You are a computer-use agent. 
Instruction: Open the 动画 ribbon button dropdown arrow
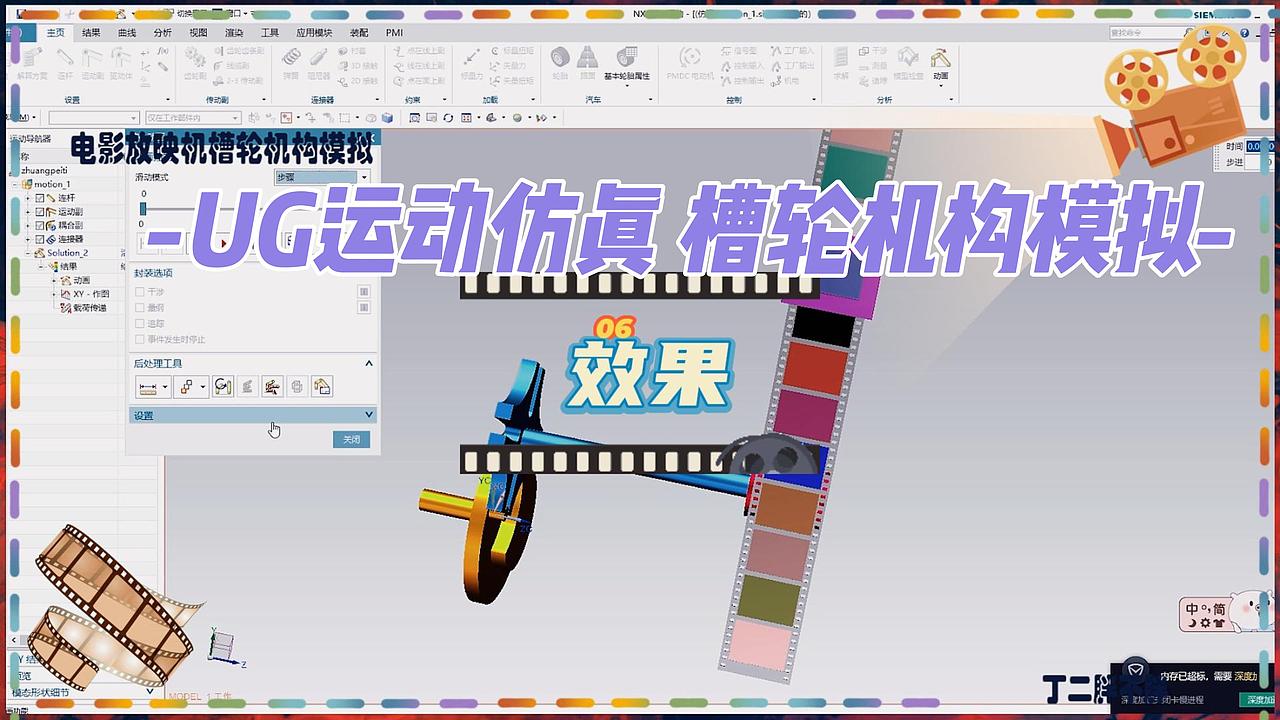[940, 86]
